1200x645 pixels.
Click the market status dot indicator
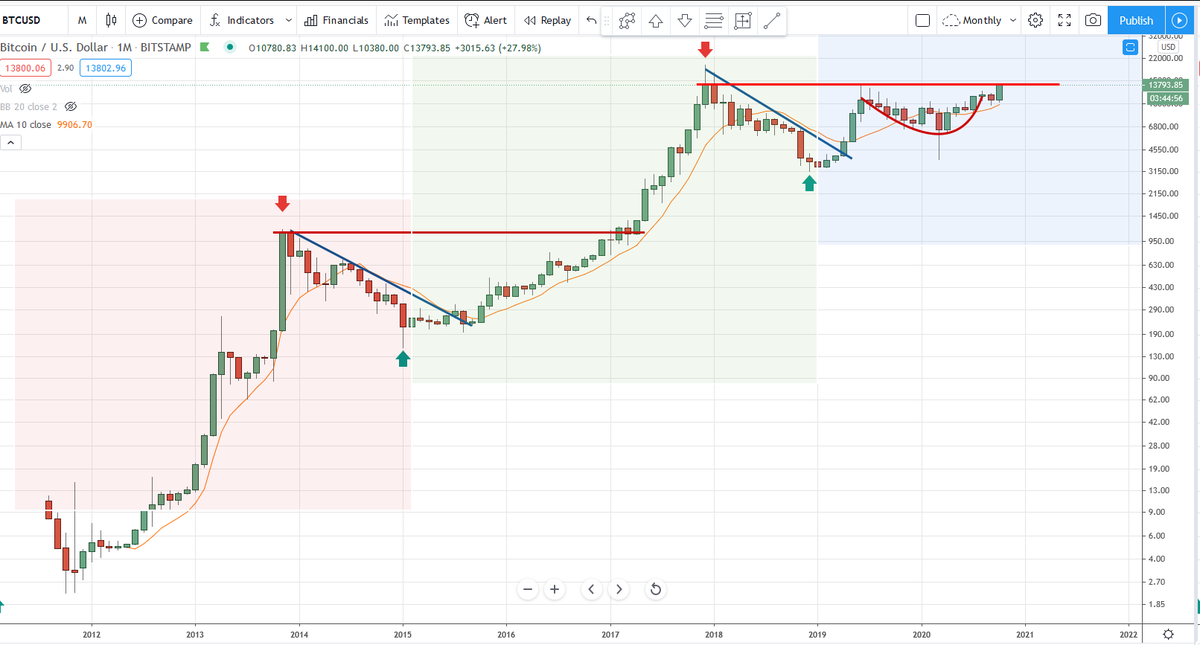point(231,47)
